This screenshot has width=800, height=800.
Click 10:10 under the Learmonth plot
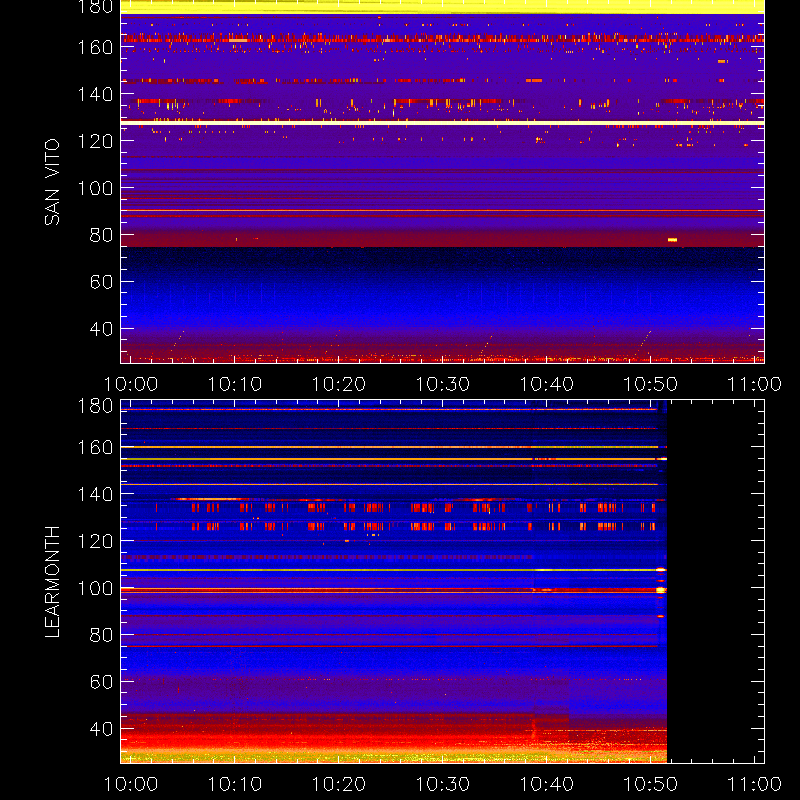point(235,784)
